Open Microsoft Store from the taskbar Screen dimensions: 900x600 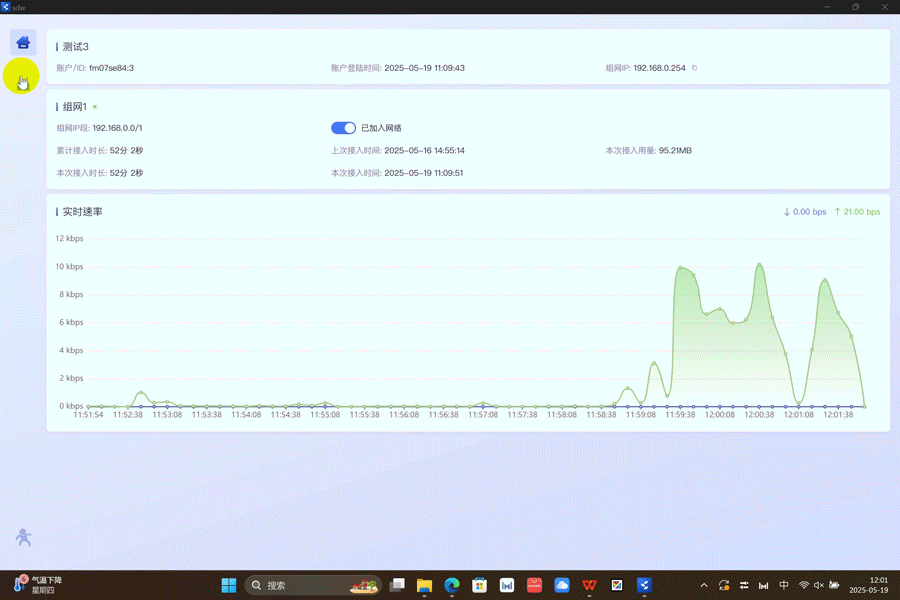pos(480,585)
